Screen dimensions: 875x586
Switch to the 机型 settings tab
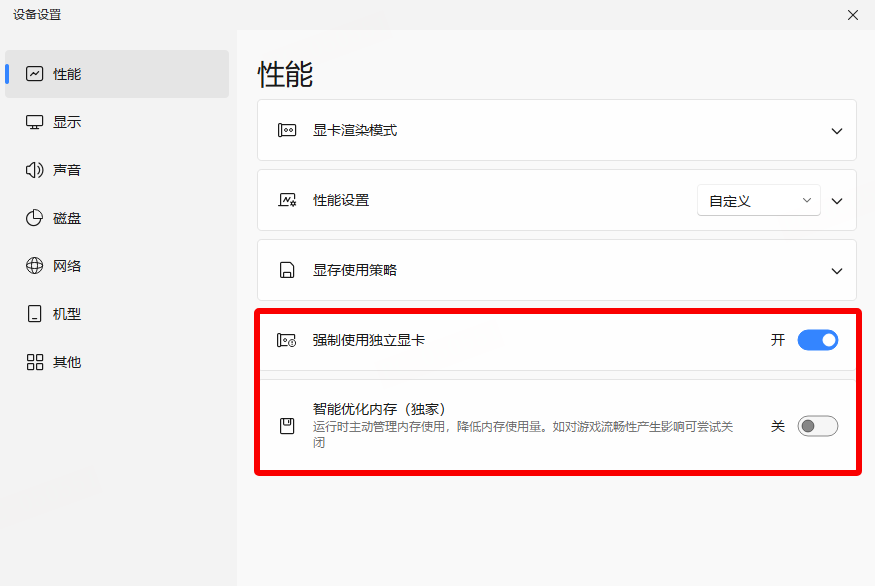66,314
